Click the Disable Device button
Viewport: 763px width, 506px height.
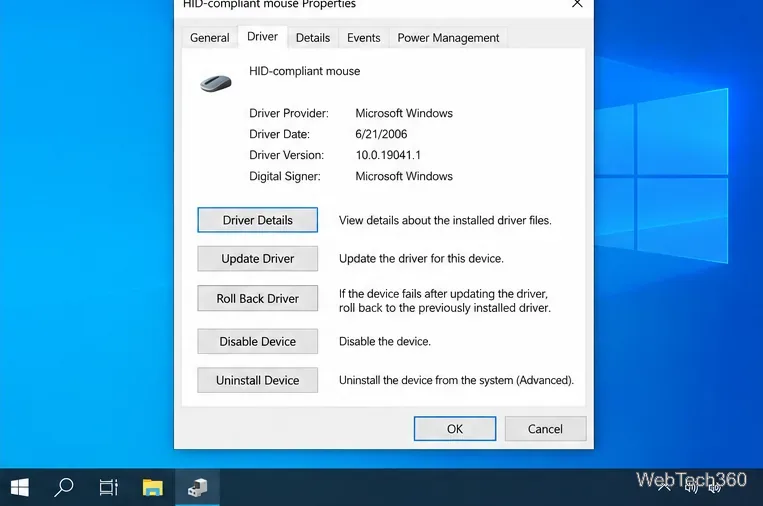[x=257, y=341]
